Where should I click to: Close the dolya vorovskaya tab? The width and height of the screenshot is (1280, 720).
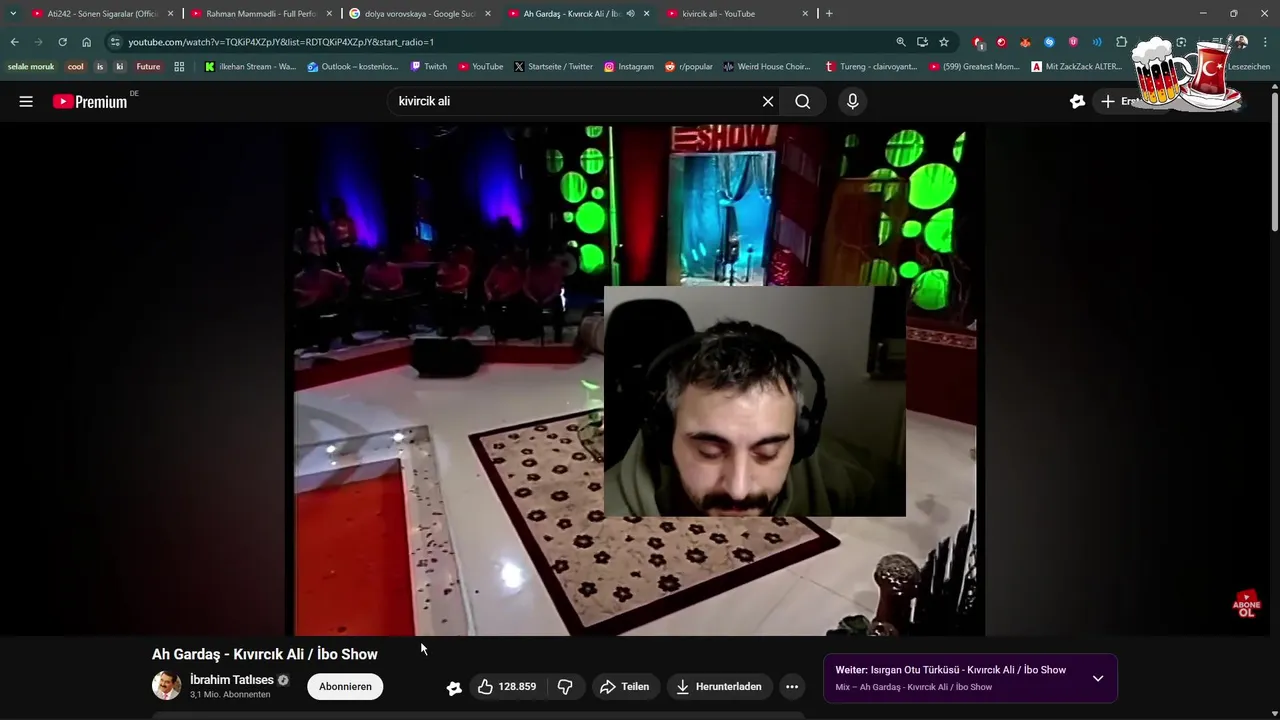[x=488, y=14]
